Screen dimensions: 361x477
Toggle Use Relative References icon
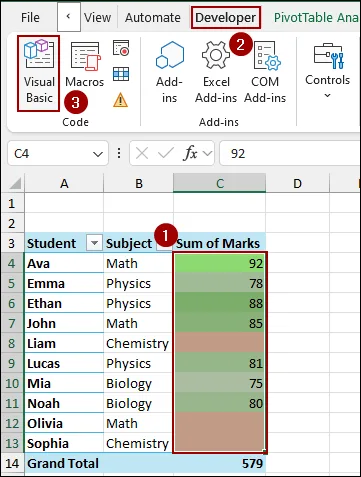[121, 74]
